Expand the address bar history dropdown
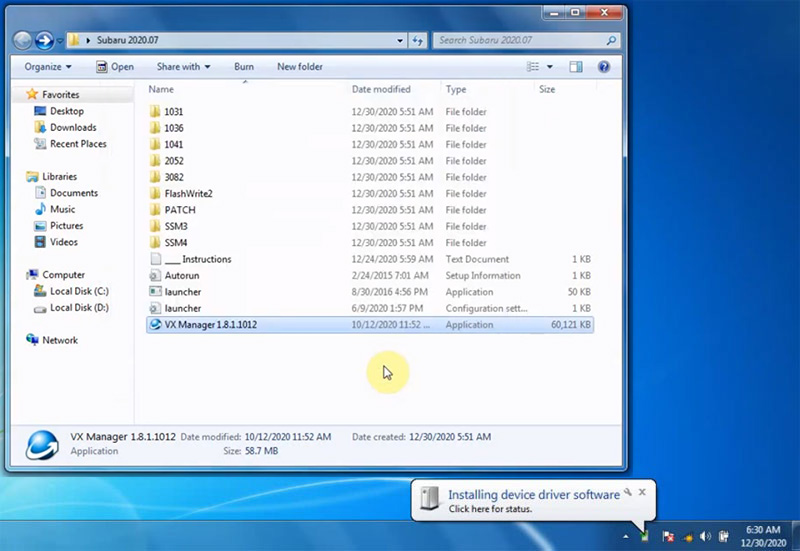 tap(399, 41)
